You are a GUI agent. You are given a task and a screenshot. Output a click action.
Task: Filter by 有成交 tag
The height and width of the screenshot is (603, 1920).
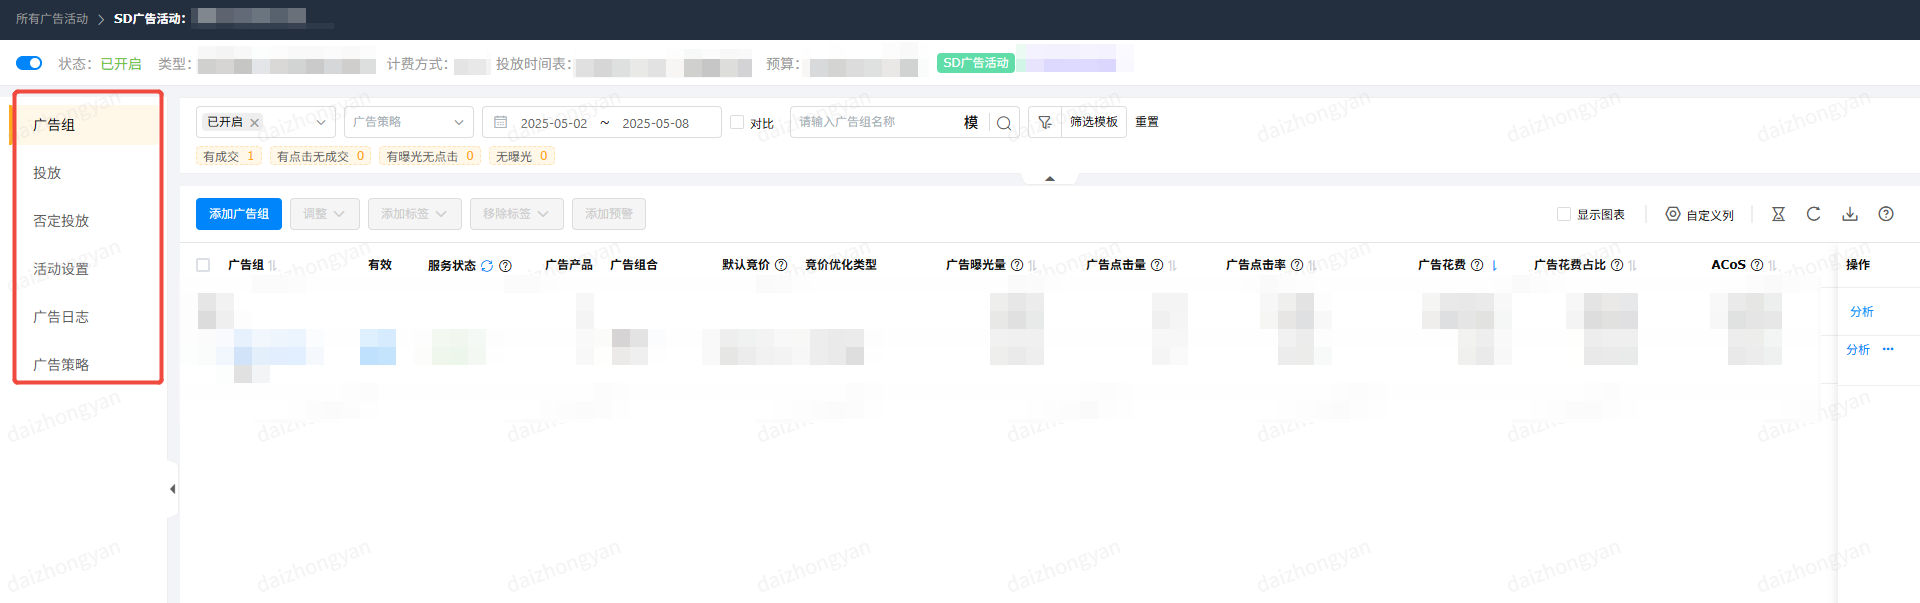click(229, 156)
